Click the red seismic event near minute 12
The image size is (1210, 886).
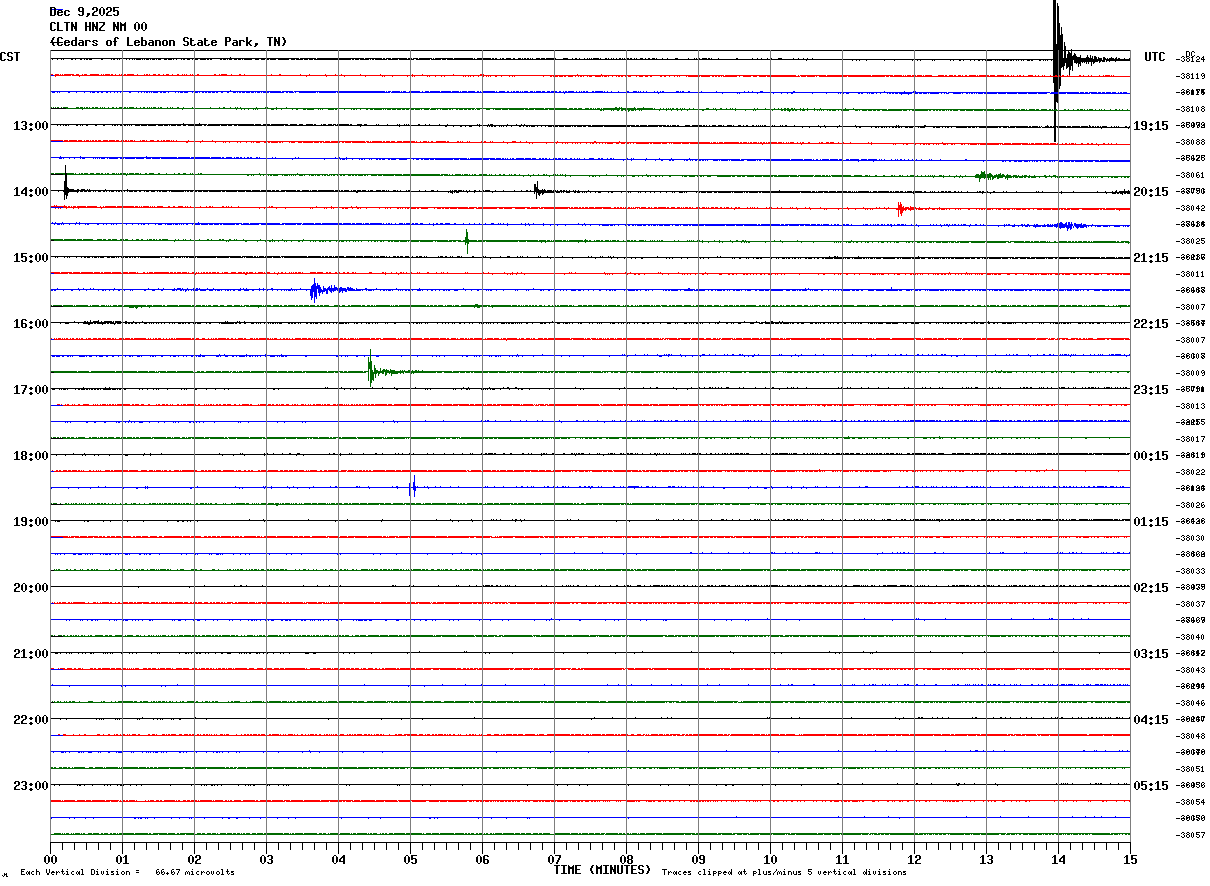point(900,208)
